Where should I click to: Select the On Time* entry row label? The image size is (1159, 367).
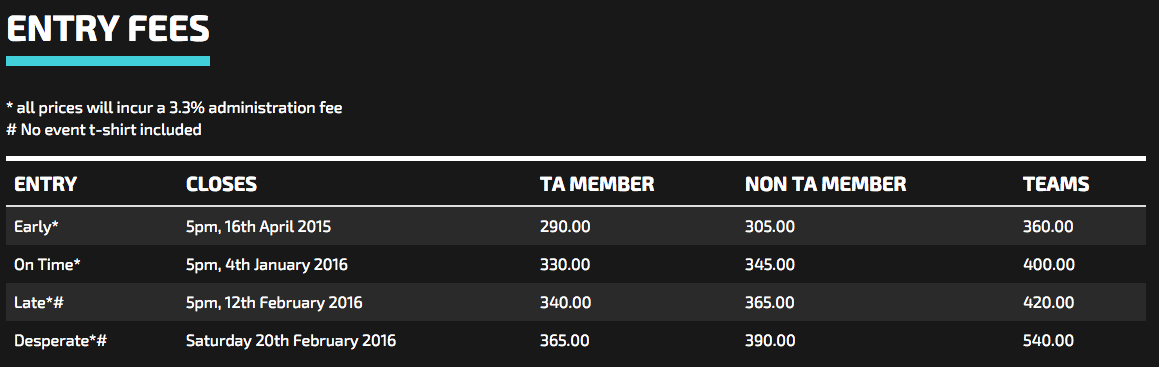point(47,264)
